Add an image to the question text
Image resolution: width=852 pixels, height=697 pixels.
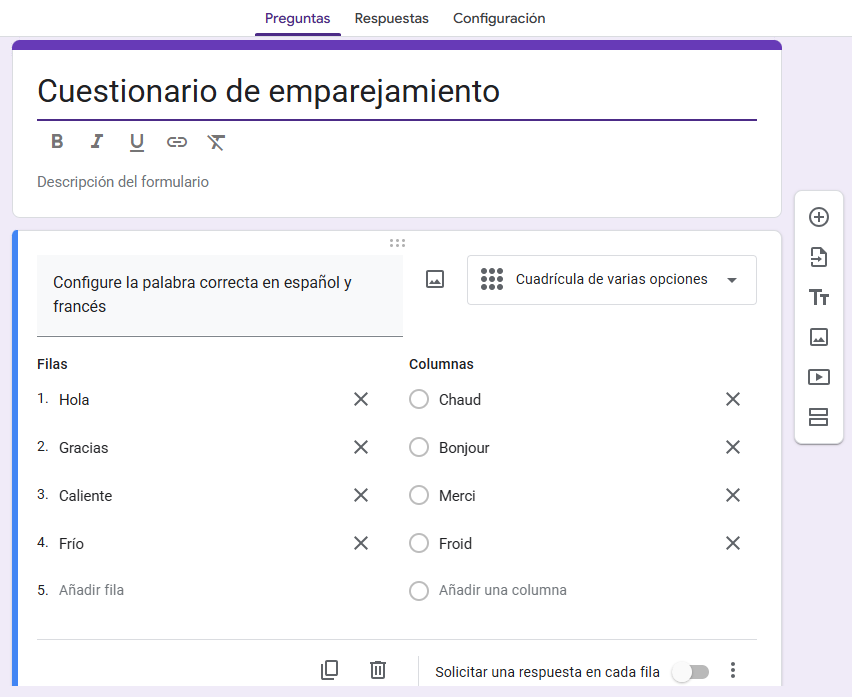[x=434, y=279]
